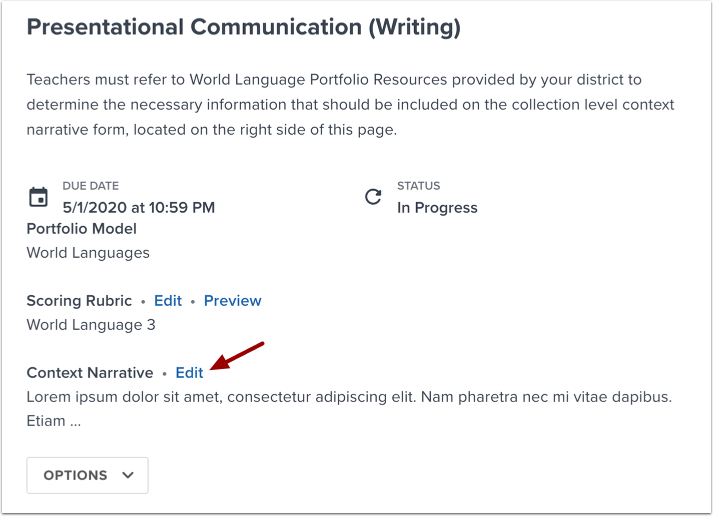
Task: Click Edit link next to Context Narrative
Action: 189,373
